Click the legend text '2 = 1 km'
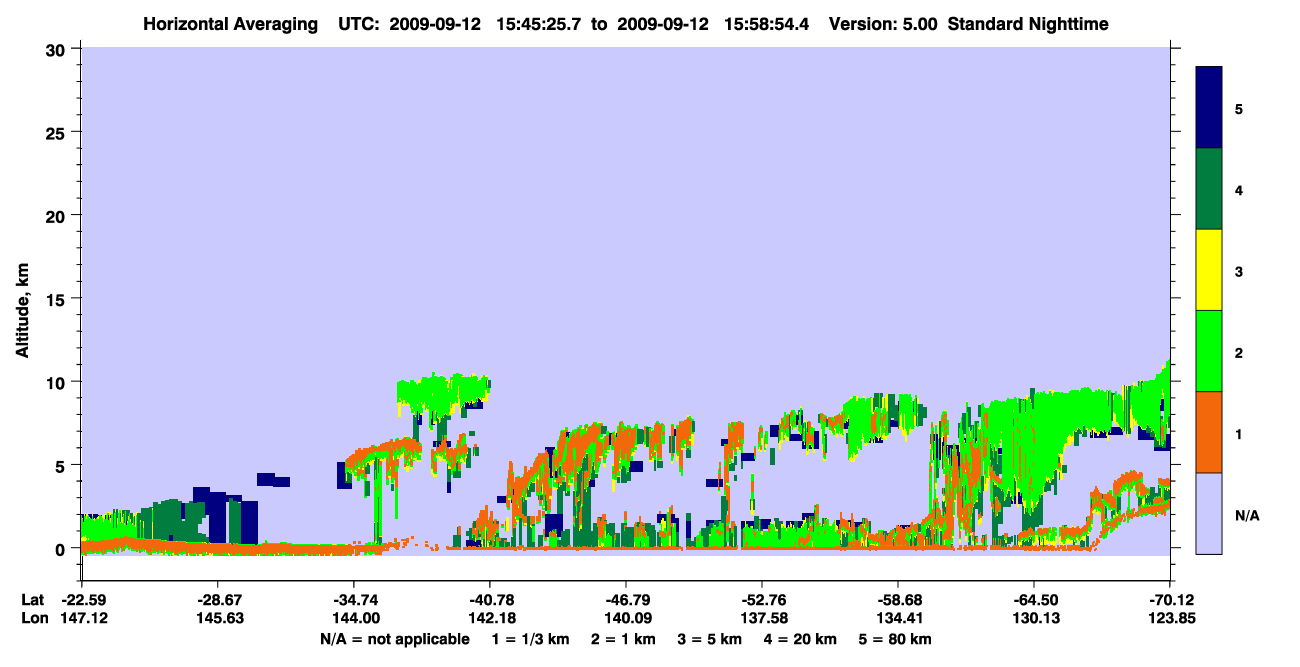The height and width of the screenshot is (667, 1300). (x=625, y=639)
